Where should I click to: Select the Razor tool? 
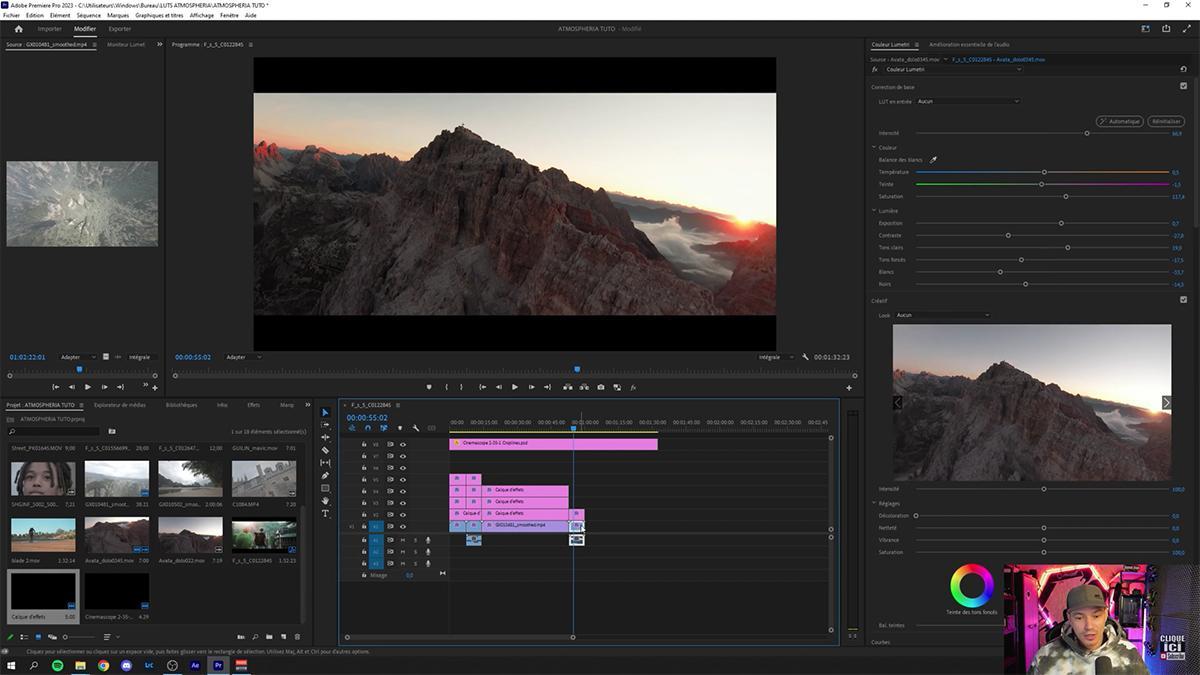pyautogui.click(x=325, y=450)
